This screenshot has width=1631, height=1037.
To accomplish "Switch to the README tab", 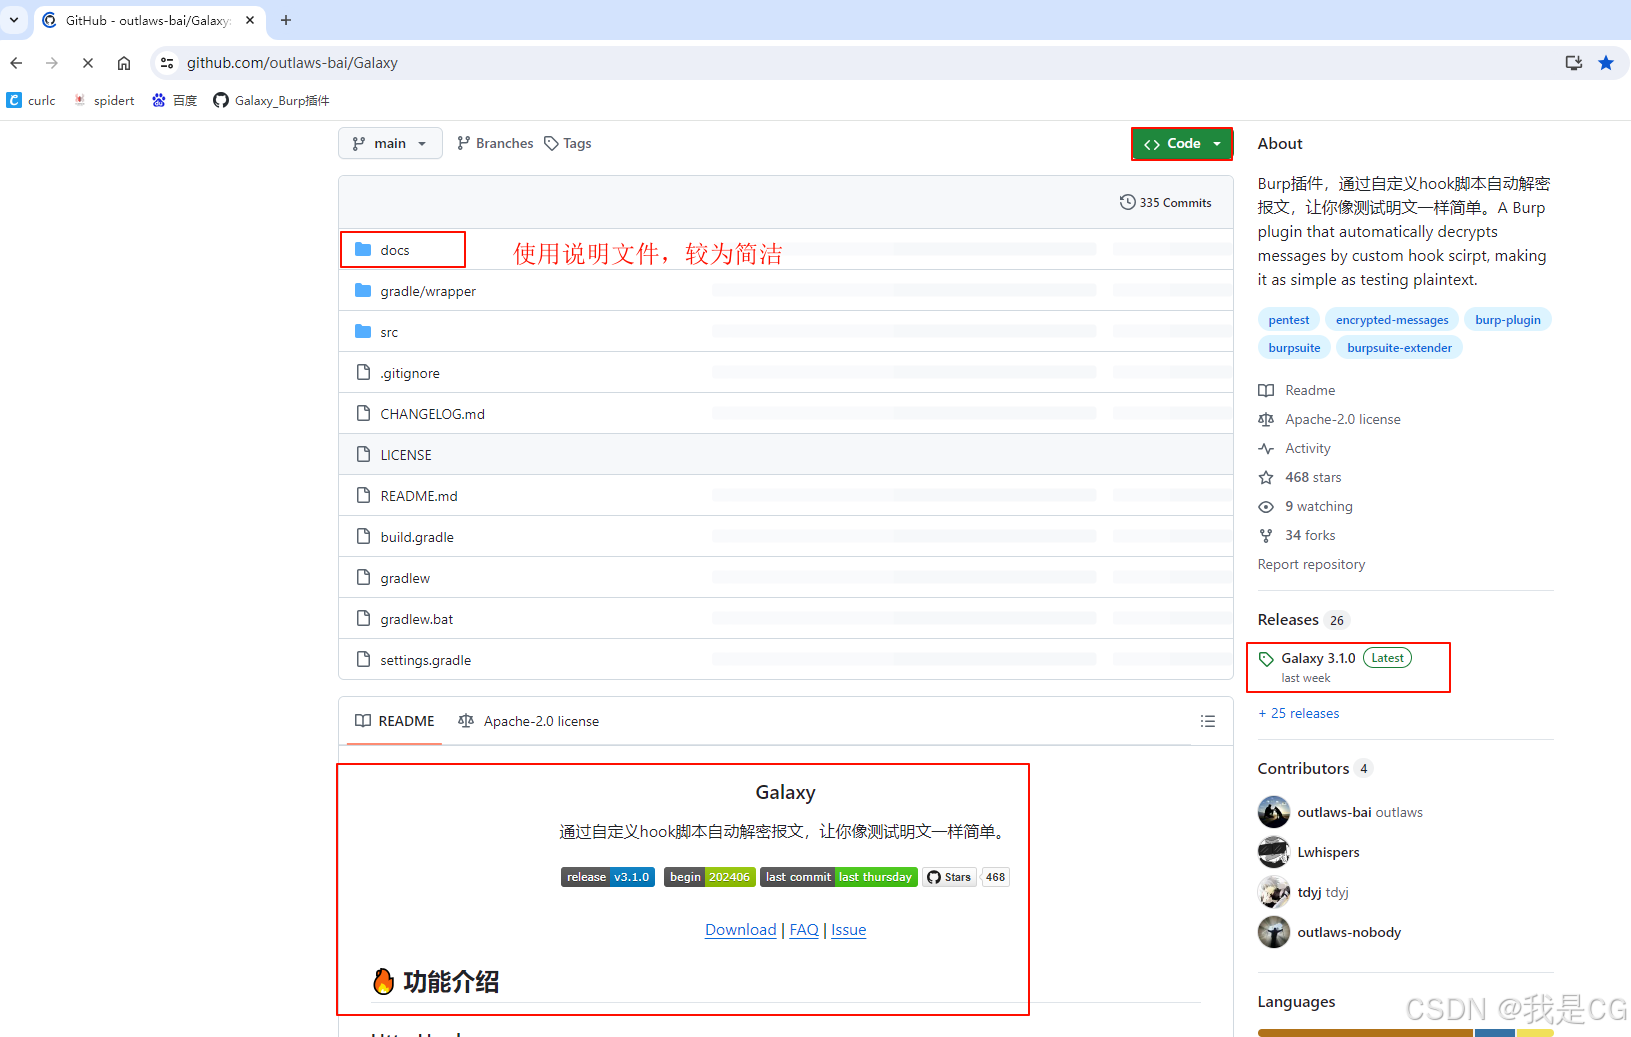I will (x=395, y=721).
